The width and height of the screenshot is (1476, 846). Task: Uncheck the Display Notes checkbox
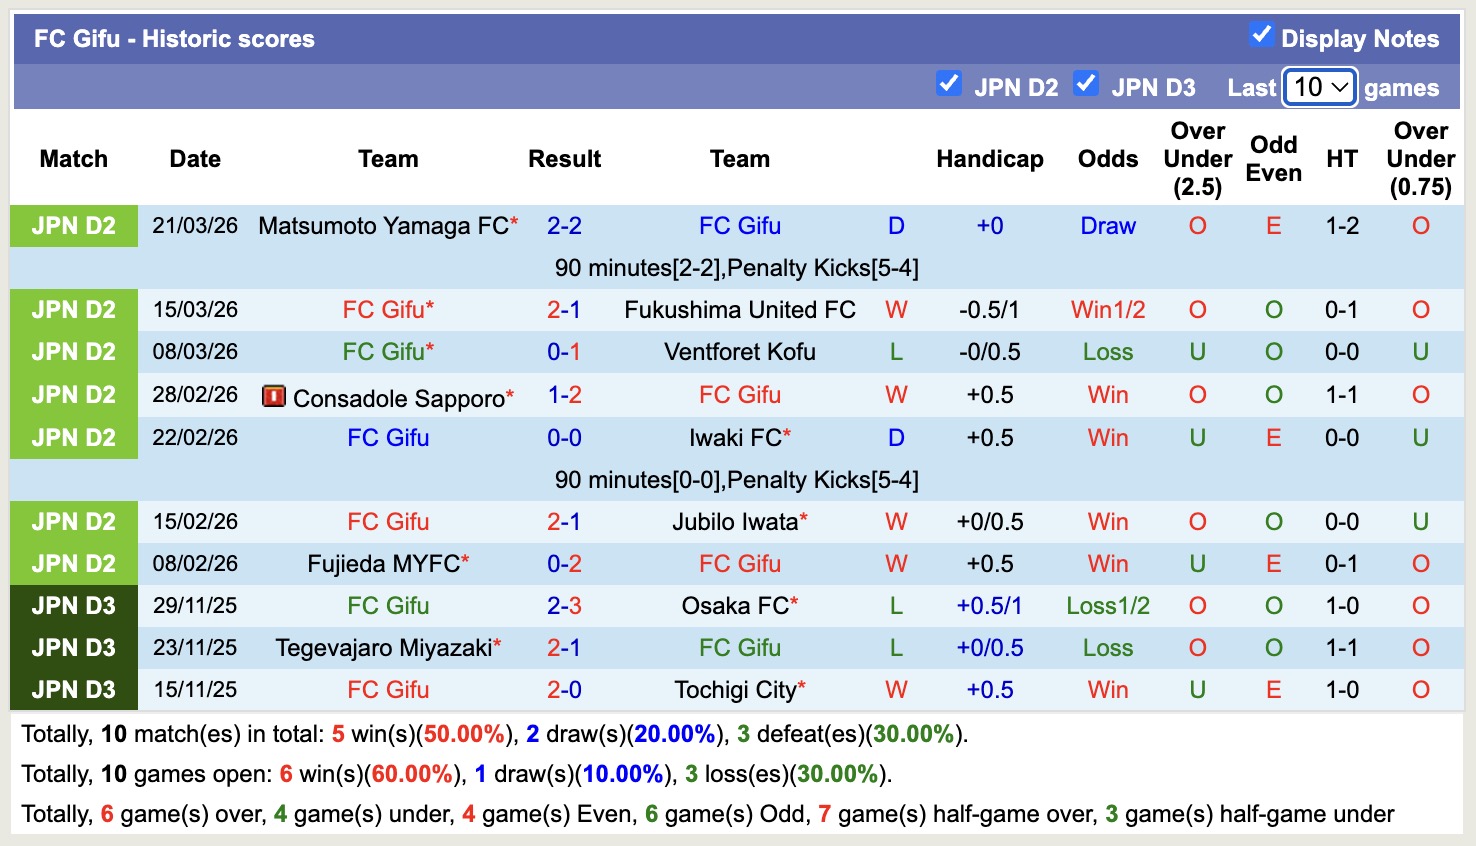pos(1261,35)
